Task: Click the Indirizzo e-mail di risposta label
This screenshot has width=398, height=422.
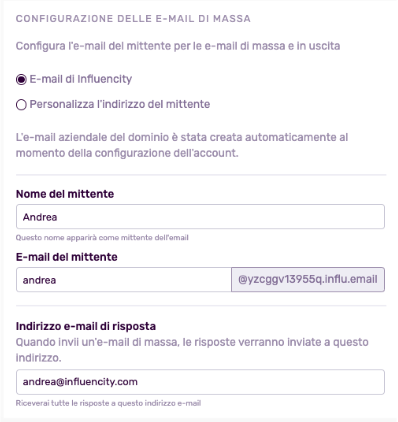Action: (x=86, y=326)
